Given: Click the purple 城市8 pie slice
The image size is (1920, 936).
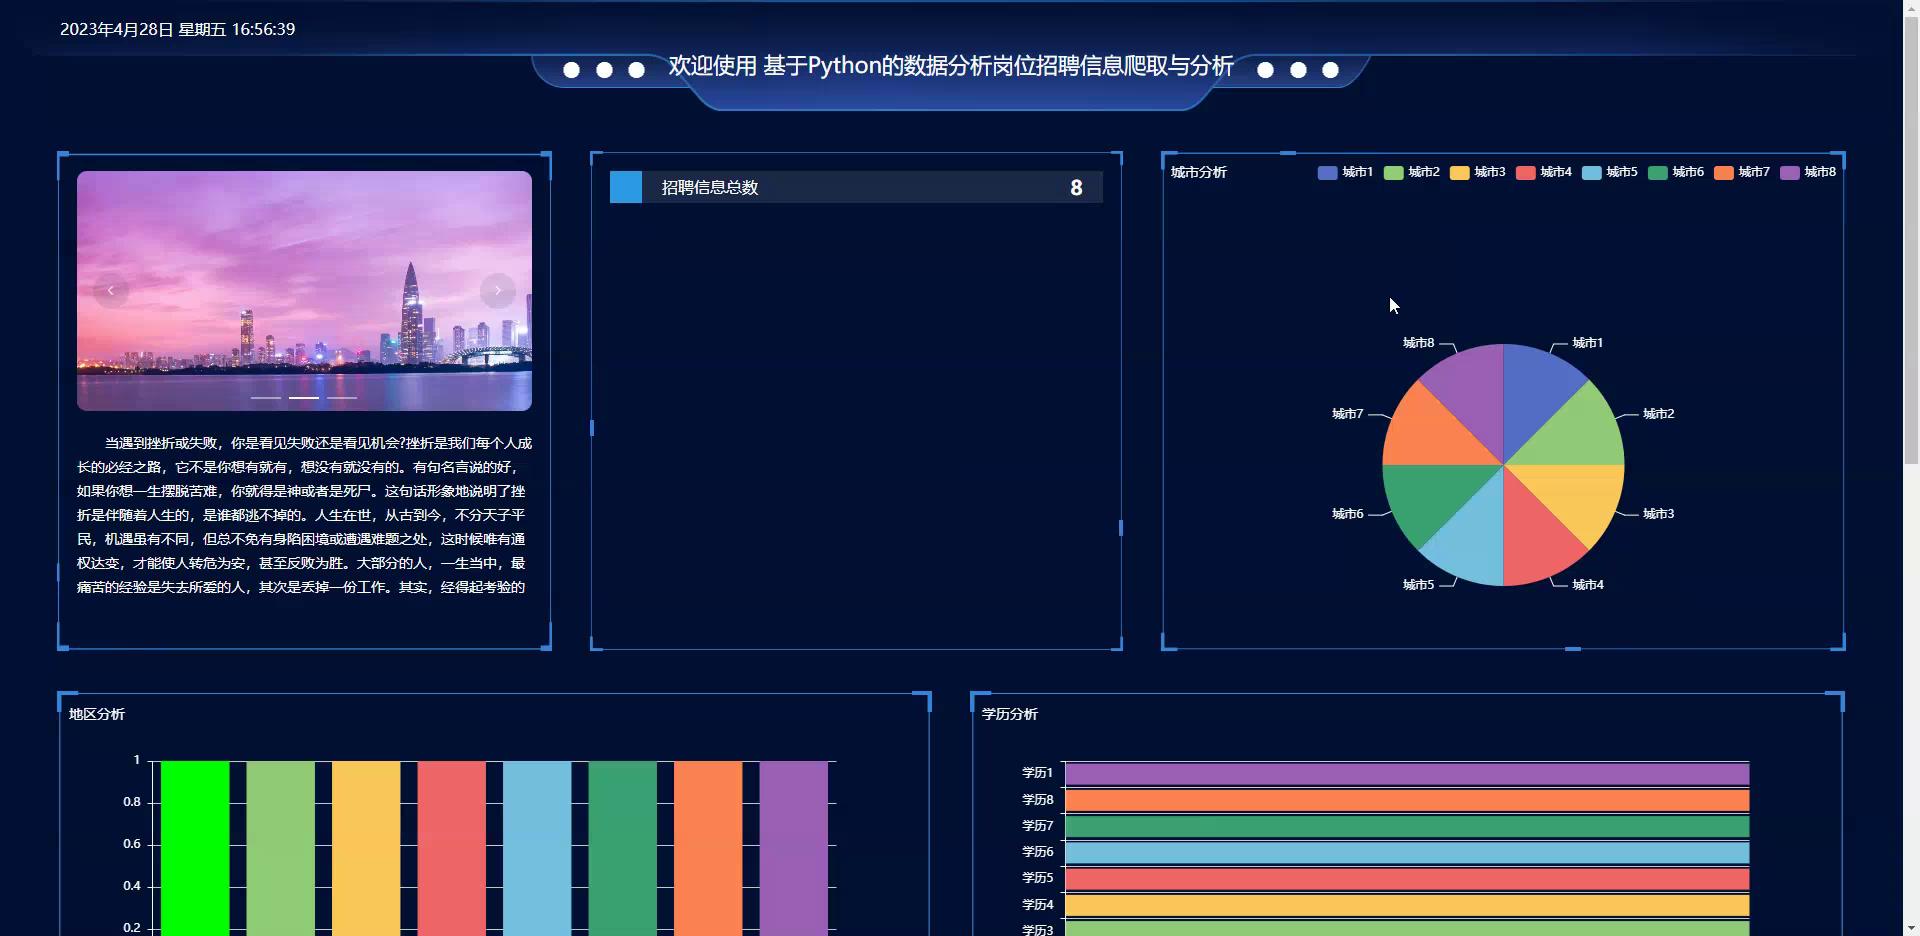Looking at the screenshot, I should [1474, 395].
